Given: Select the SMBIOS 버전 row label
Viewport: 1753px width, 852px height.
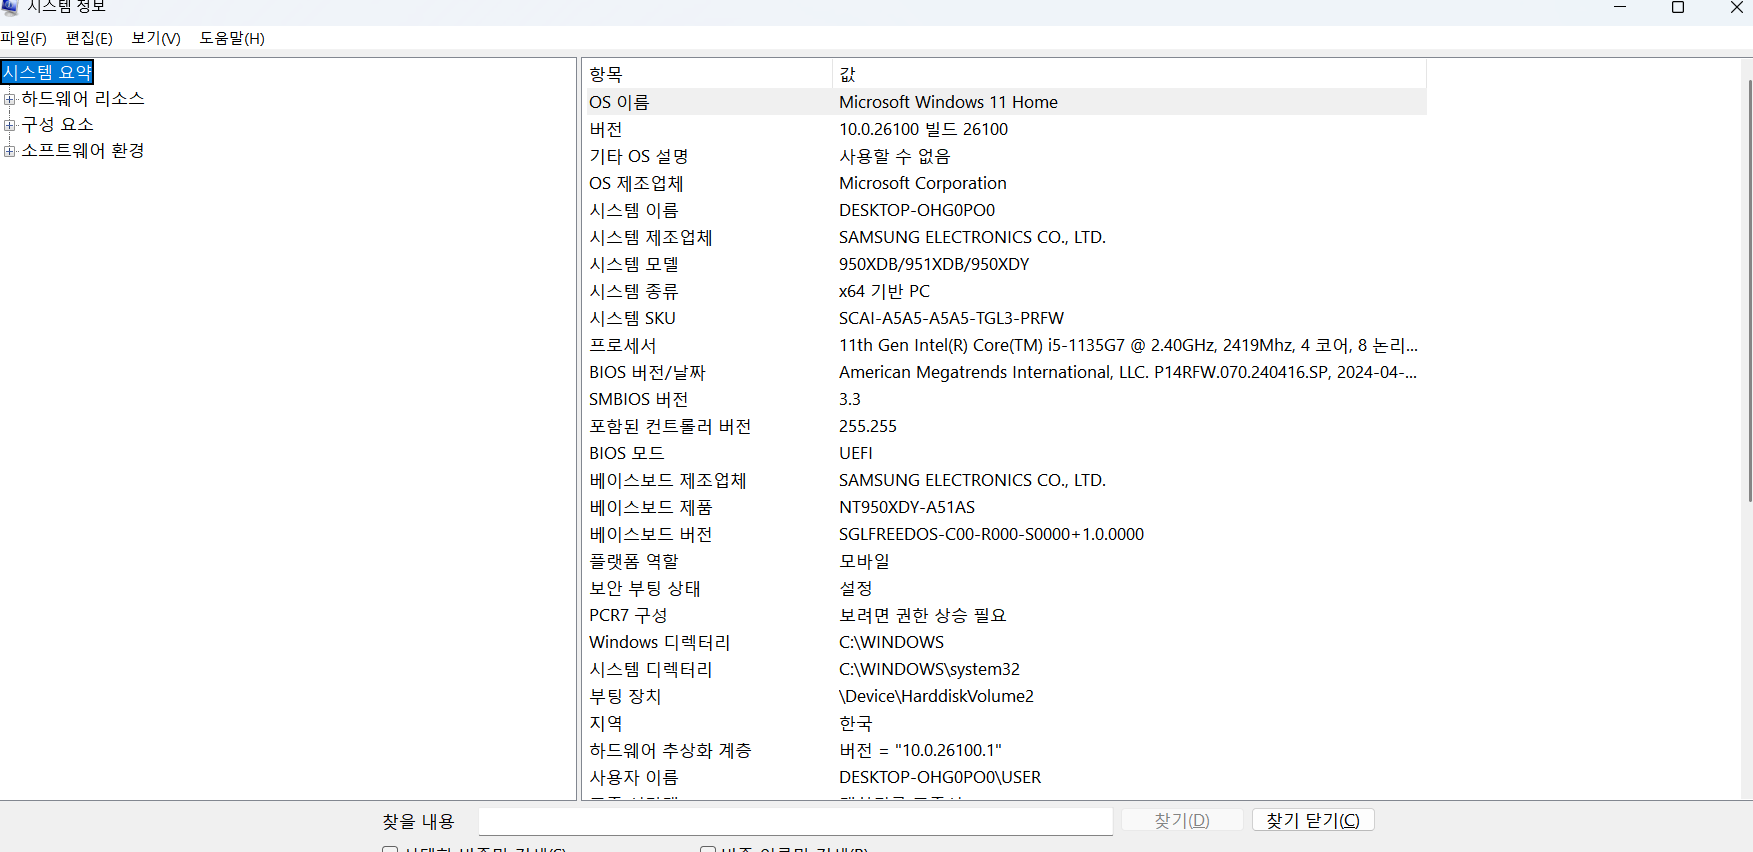Looking at the screenshot, I should (x=638, y=399).
